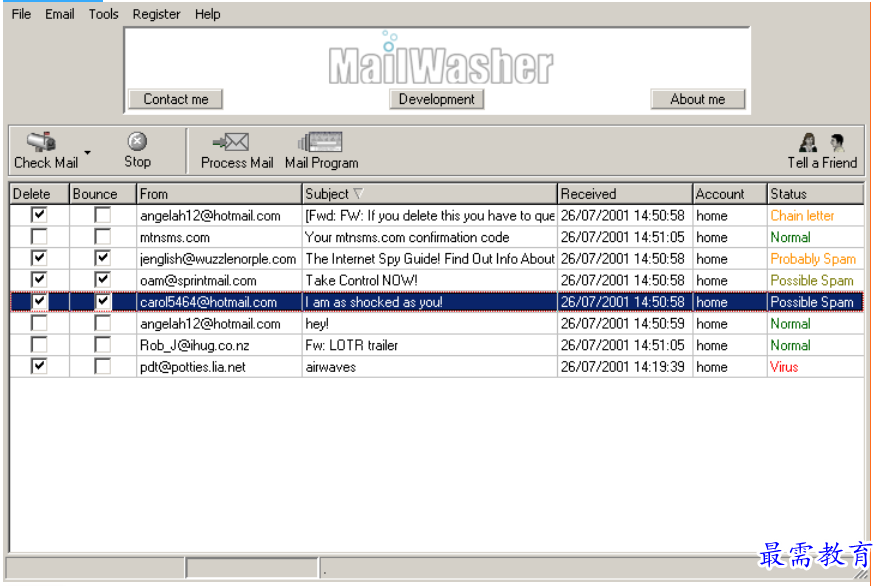Select sender carol5464@hotmail.com
The height and width of the screenshot is (586, 881).
208,302
